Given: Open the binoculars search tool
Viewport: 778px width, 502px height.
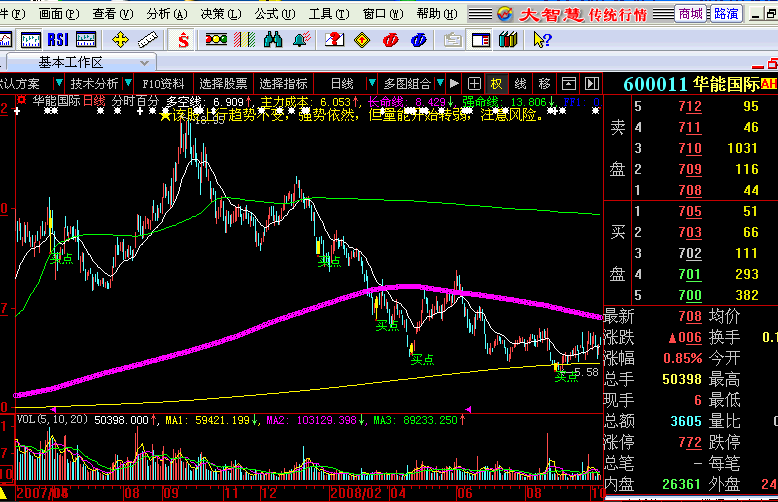Looking at the screenshot, I should tap(273, 40).
